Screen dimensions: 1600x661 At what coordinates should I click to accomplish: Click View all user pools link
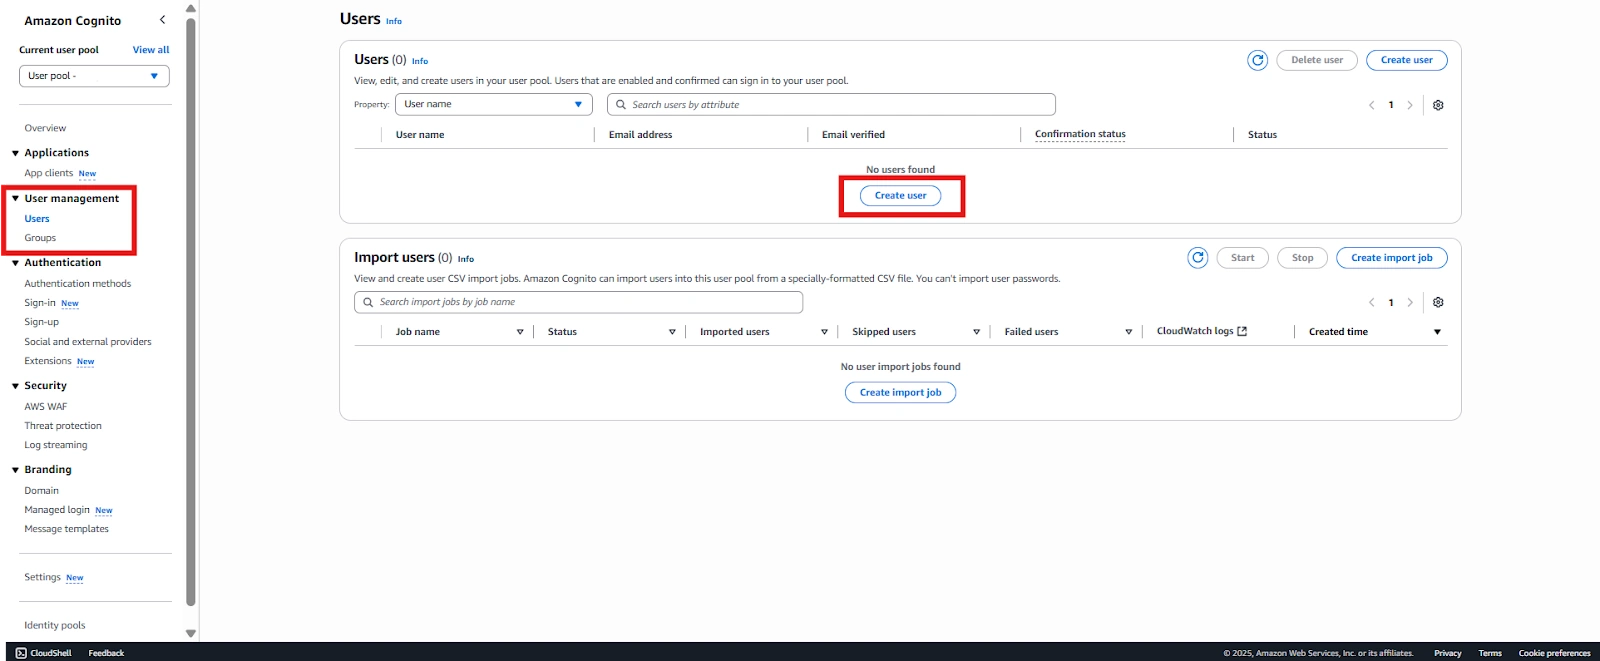(151, 50)
